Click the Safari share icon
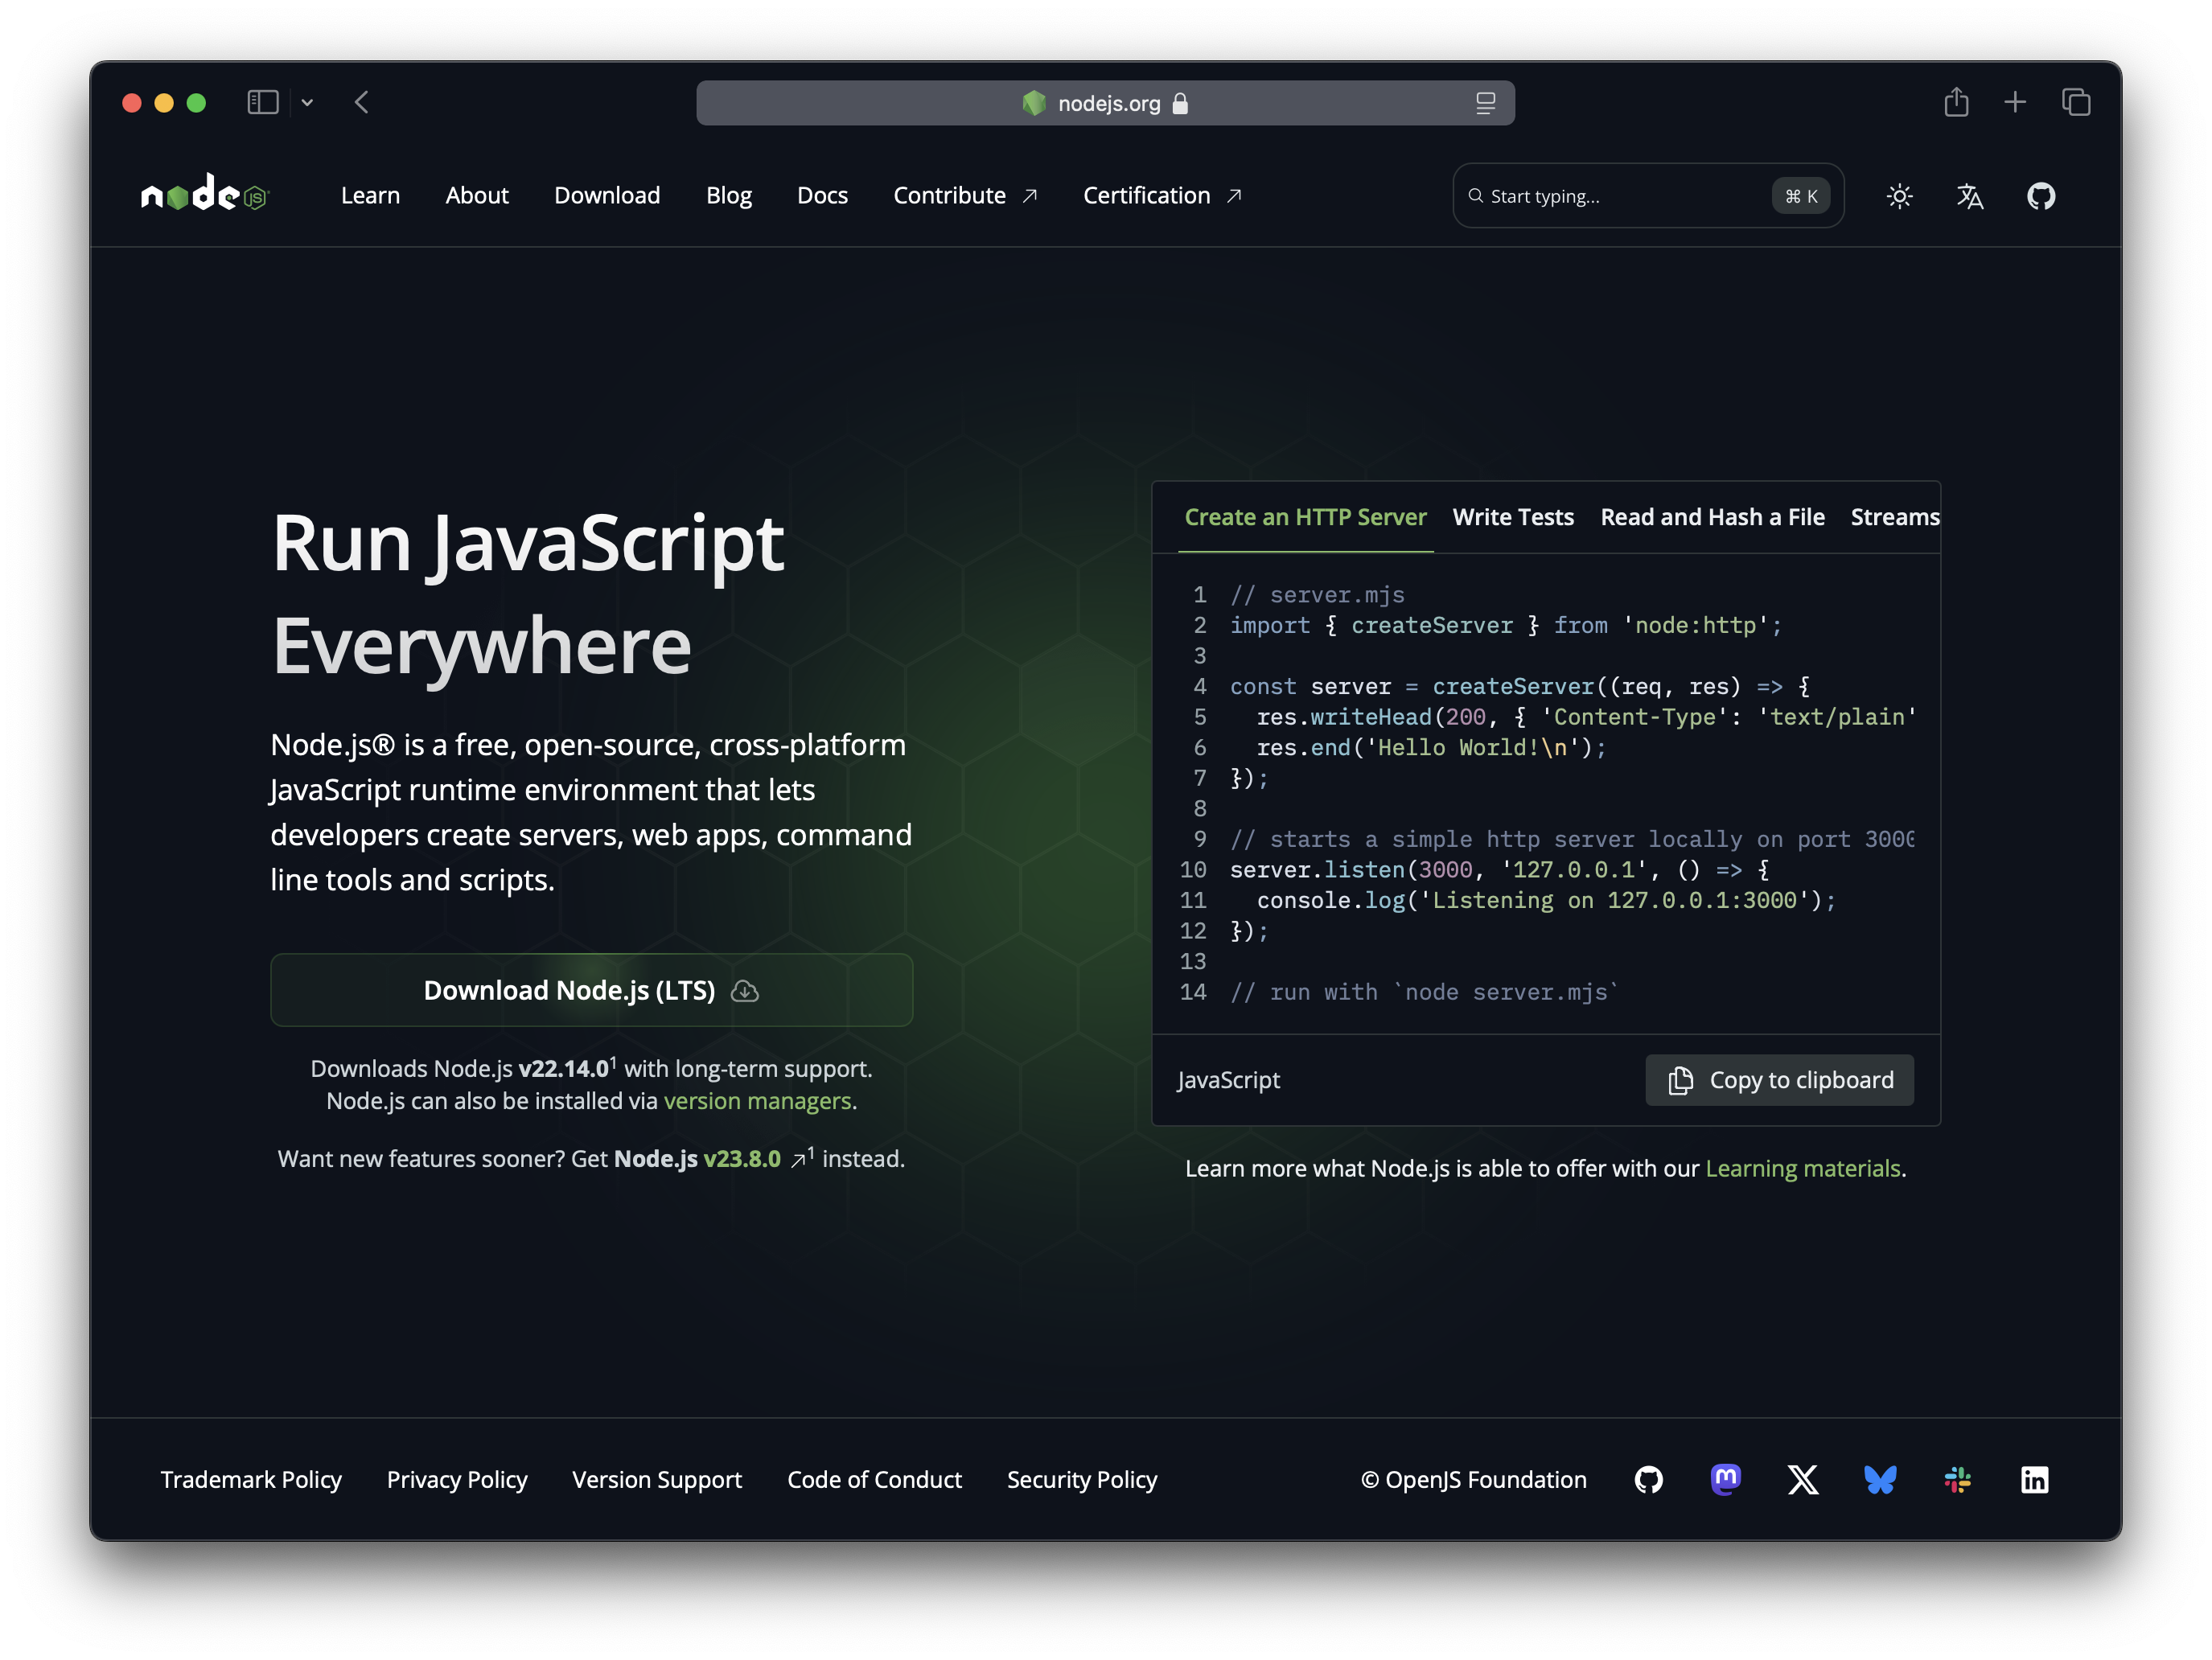Screen dimensions: 2212x1660 click(1956, 102)
